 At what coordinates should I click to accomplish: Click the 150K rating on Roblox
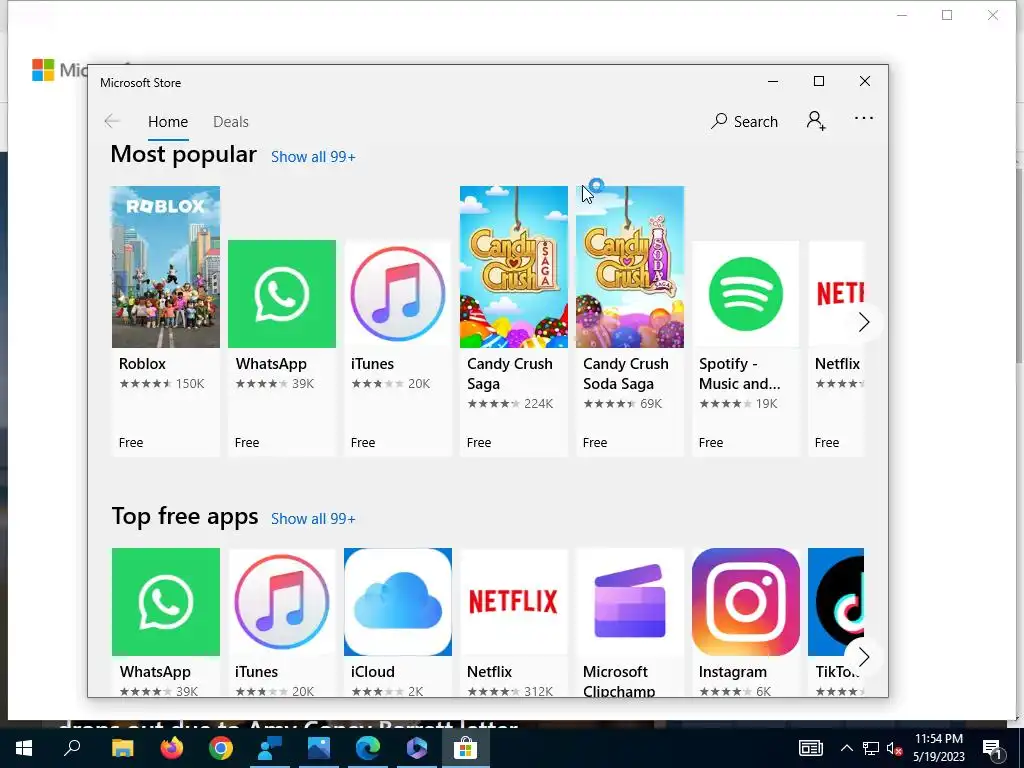tap(190, 383)
